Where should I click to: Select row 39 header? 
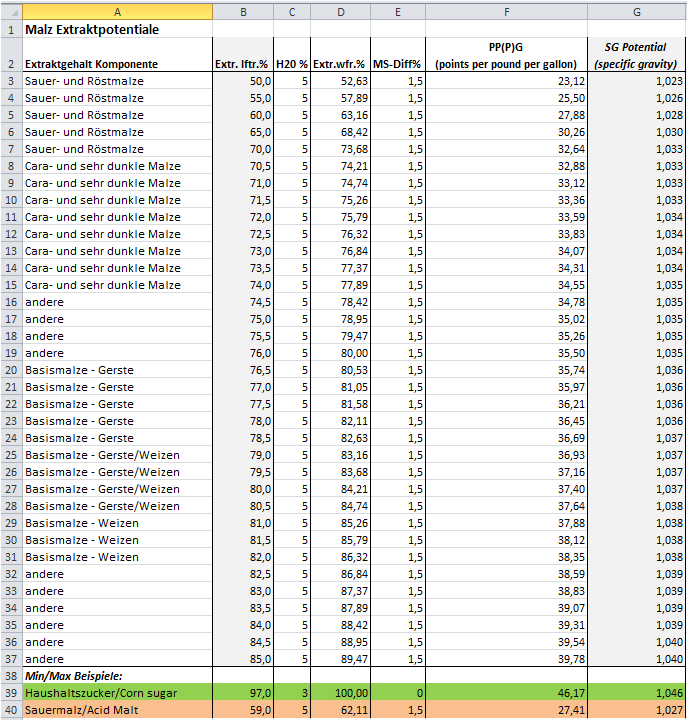(10, 693)
